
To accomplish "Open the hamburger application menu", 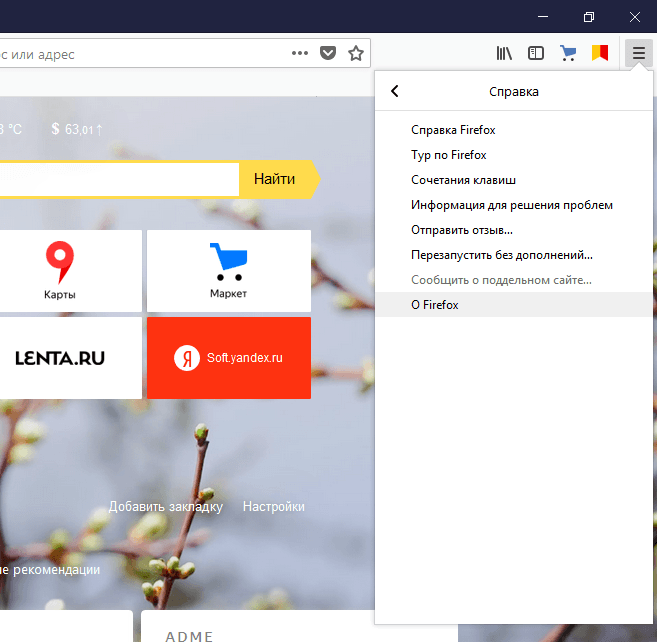I will pyautogui.click(x=638, y=53).
